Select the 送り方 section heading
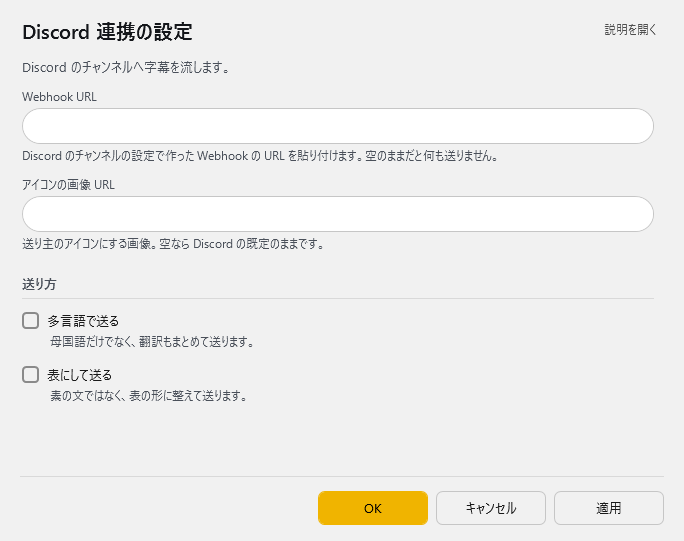 39,284
